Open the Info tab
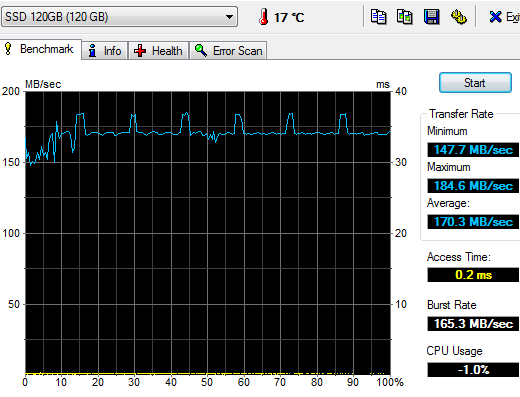Viewport: 520px width, 397px height. click(105, 51)
